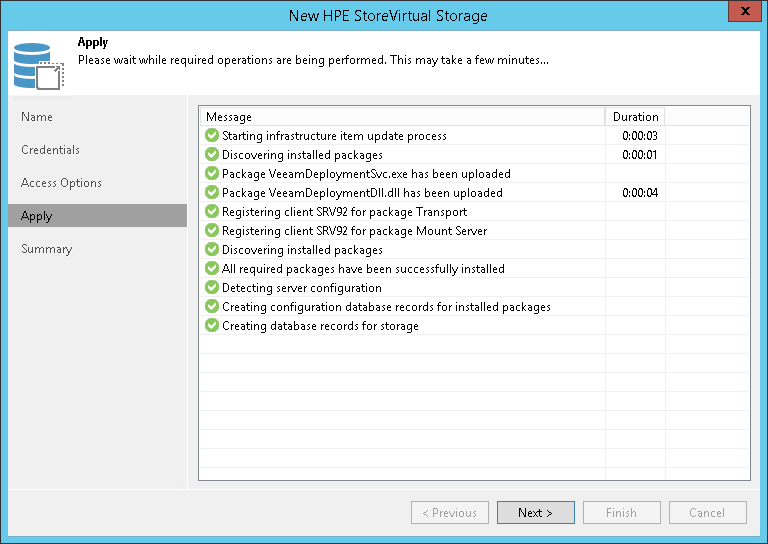Click status icon for Registering client Transport
Screen dimensions: 768x544
[211, 212]
